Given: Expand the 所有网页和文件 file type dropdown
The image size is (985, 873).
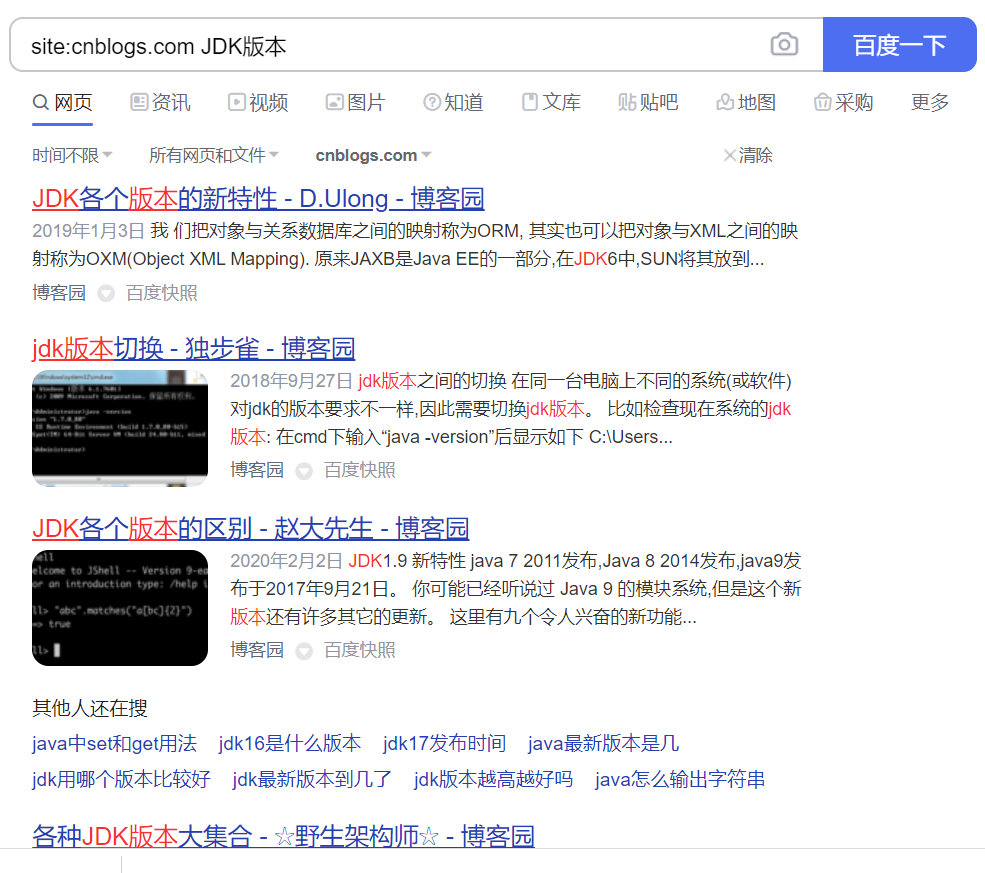Looking at the screenshot, I should pyautogui.click(x=214, y=155).
